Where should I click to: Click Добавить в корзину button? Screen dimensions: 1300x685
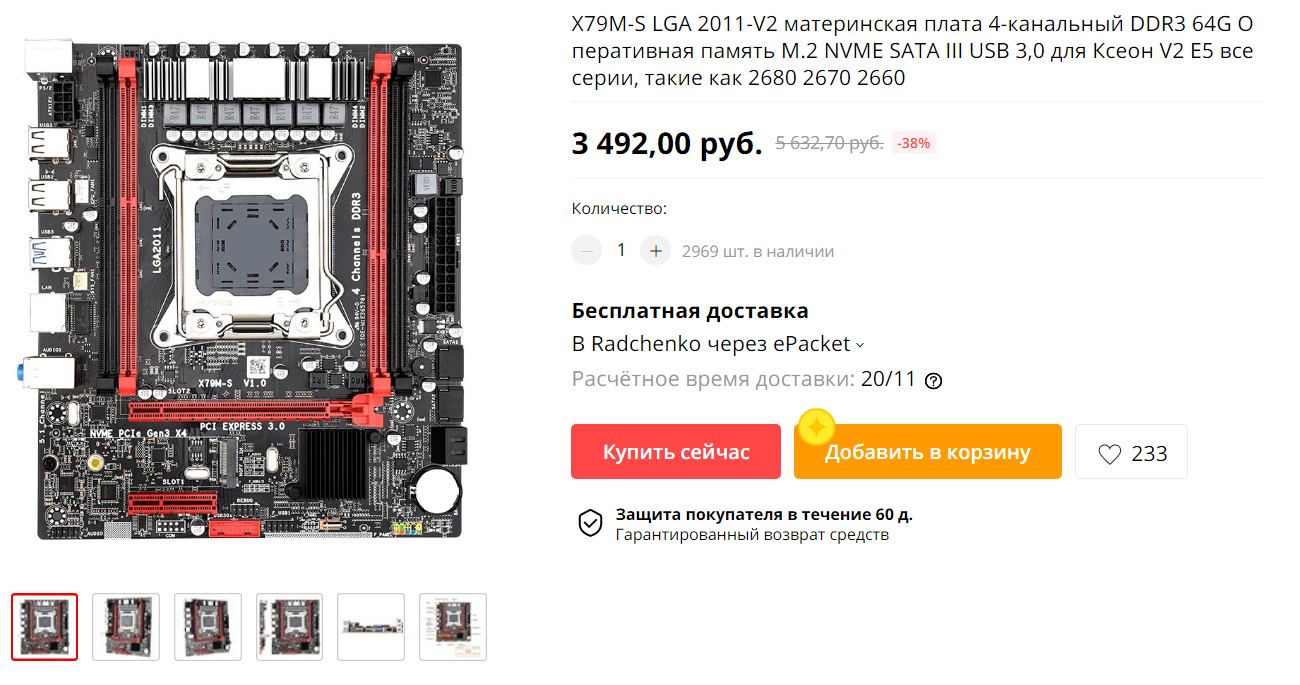(x=928, y=452)
